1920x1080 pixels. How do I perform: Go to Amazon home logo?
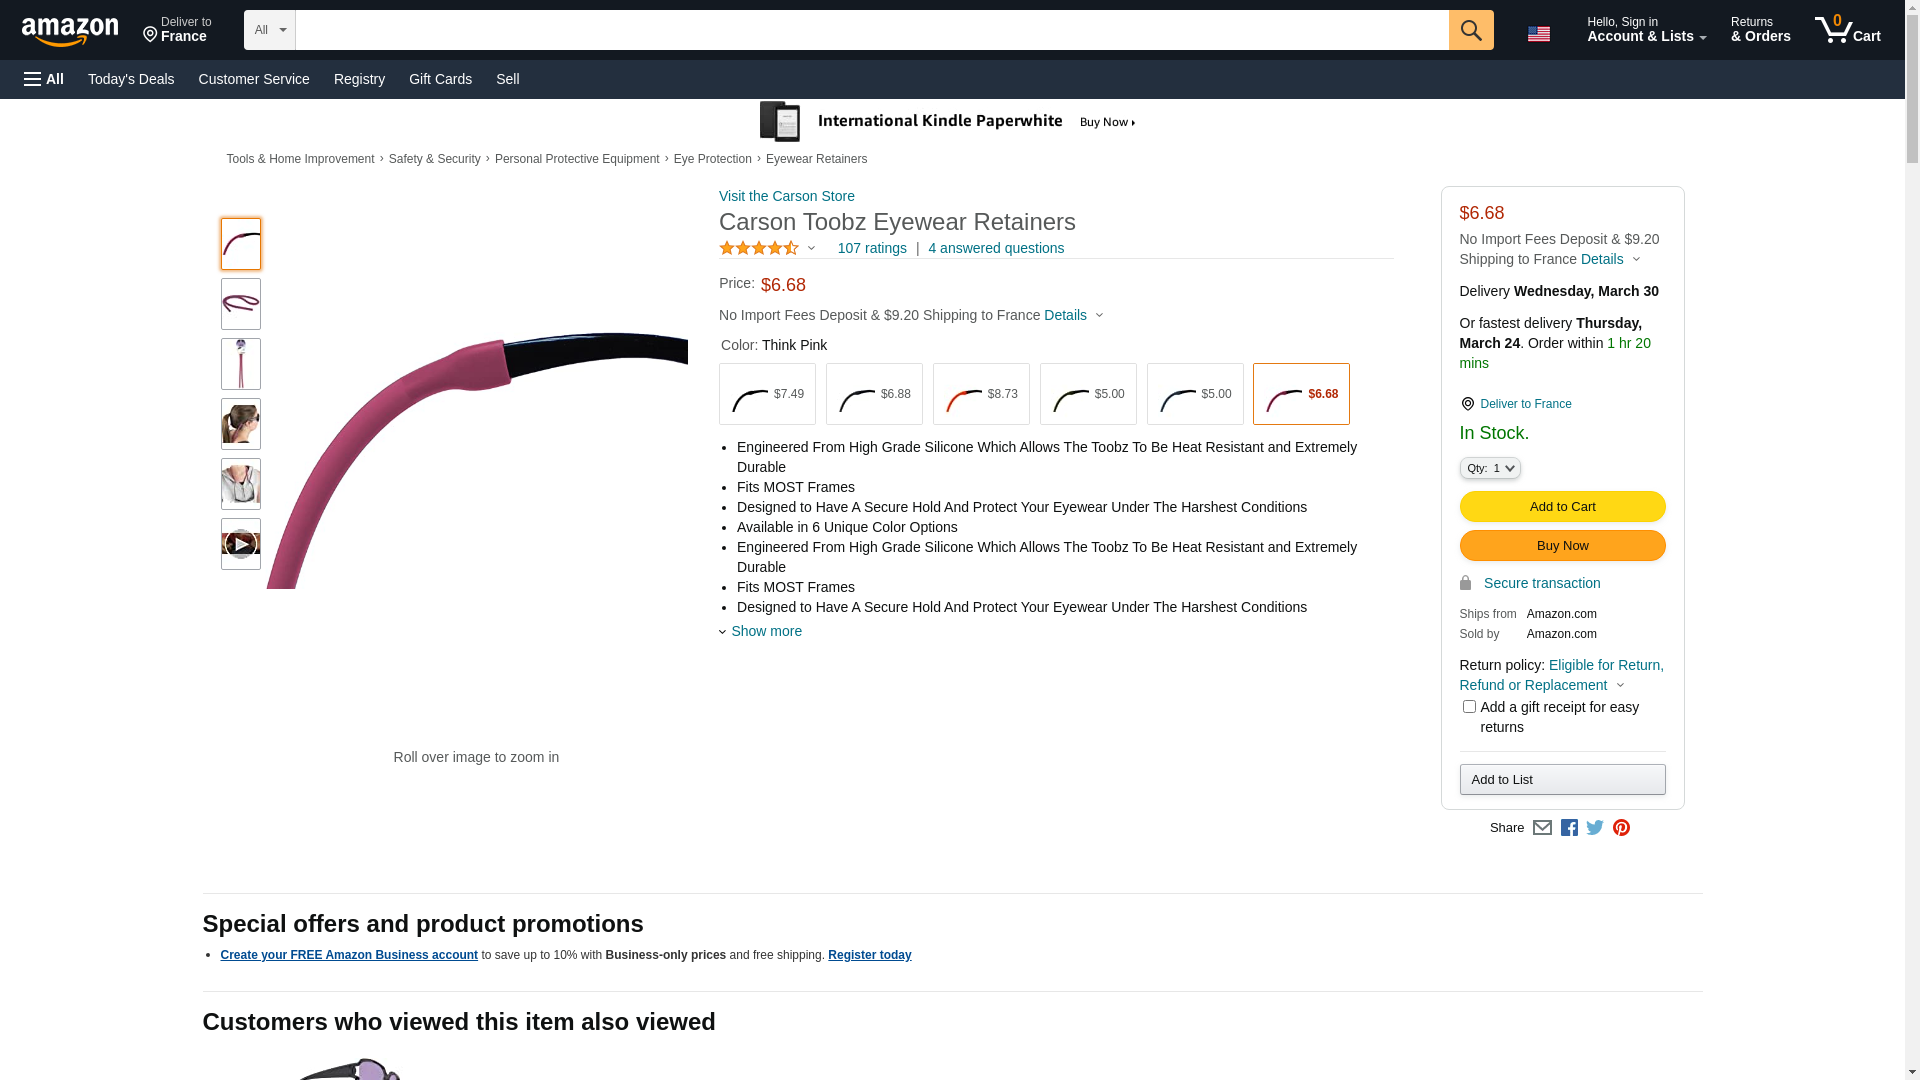click(x=70, y=32)
